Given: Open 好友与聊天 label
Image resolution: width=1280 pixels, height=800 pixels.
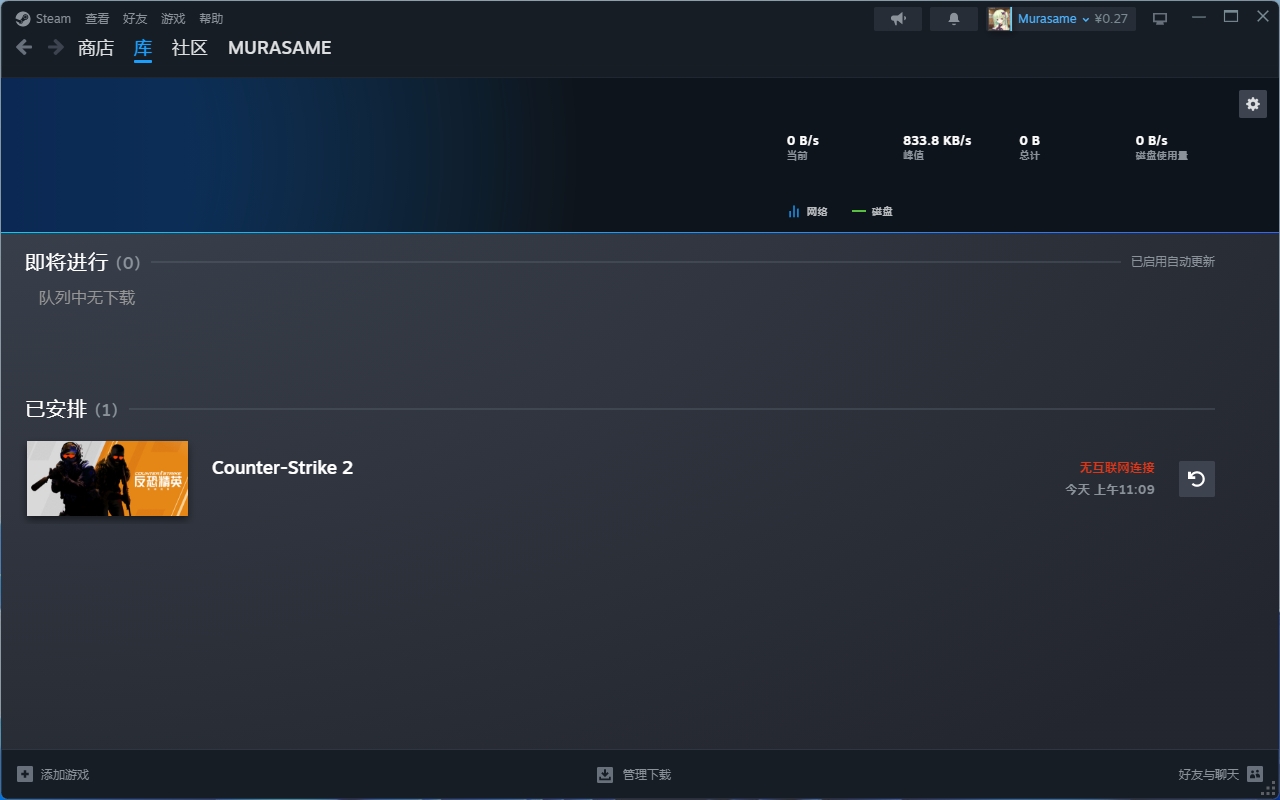Looking at the screenshot, I should (x=1208, y=775).
